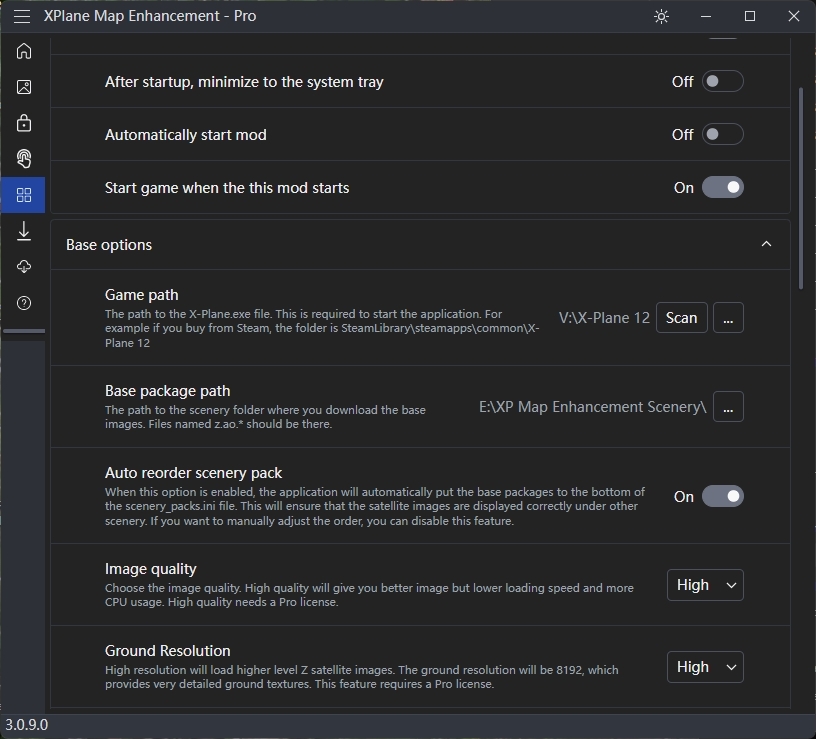Open the hamburger navigation menu
This screenshot has height=739, width=816.
tap(22, 16)
